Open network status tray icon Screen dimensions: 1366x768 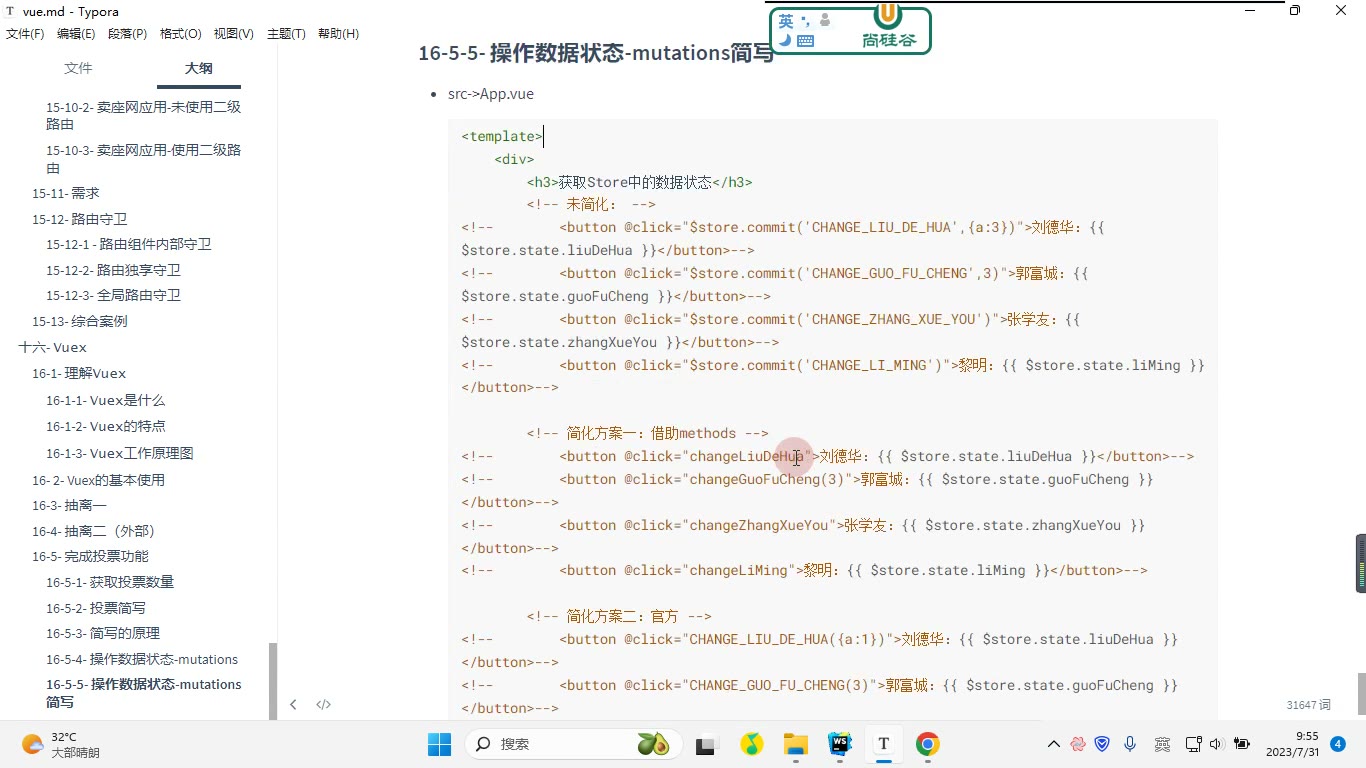coord(1193,744)
